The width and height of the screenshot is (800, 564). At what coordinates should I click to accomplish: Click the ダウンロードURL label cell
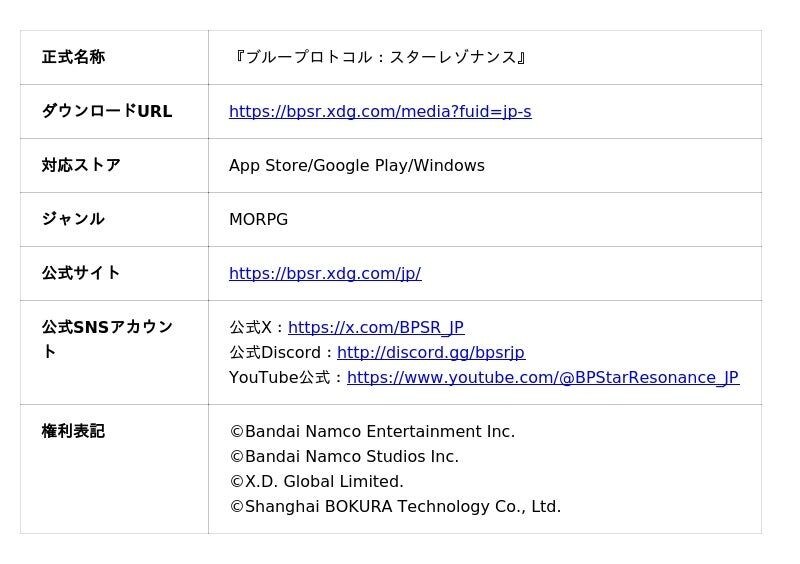click(107, 111)
